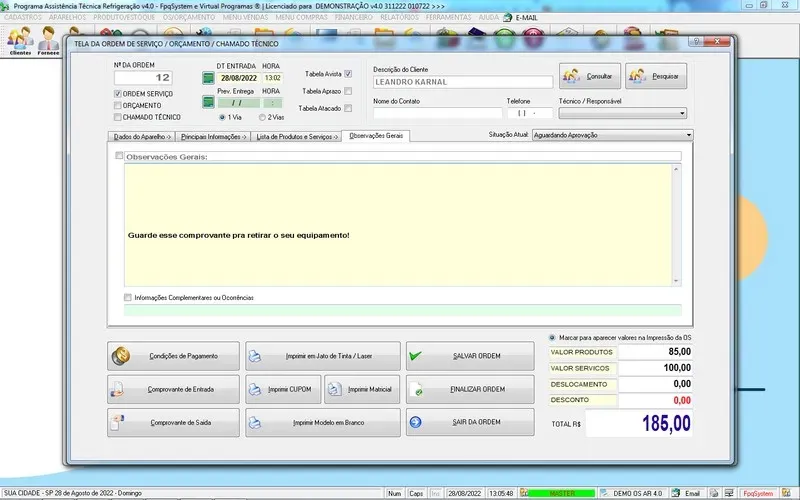Click the calendar icon beside Prev. Entrega

(209, 102)
